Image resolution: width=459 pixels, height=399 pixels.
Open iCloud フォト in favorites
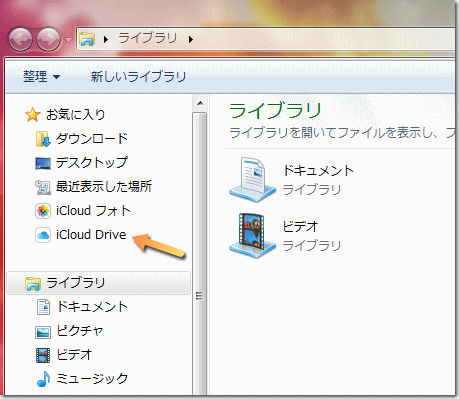pos(93,211)
